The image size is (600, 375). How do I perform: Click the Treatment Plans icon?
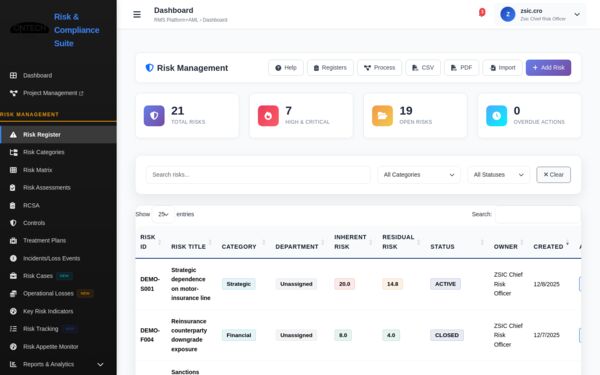13,241
